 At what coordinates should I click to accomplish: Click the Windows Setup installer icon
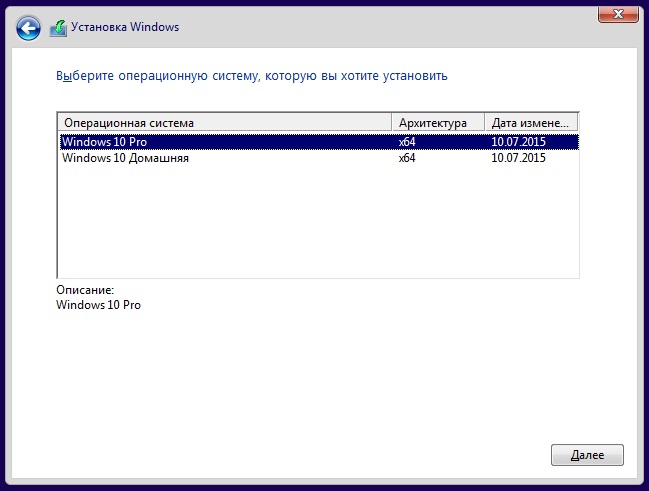[58, 28]
